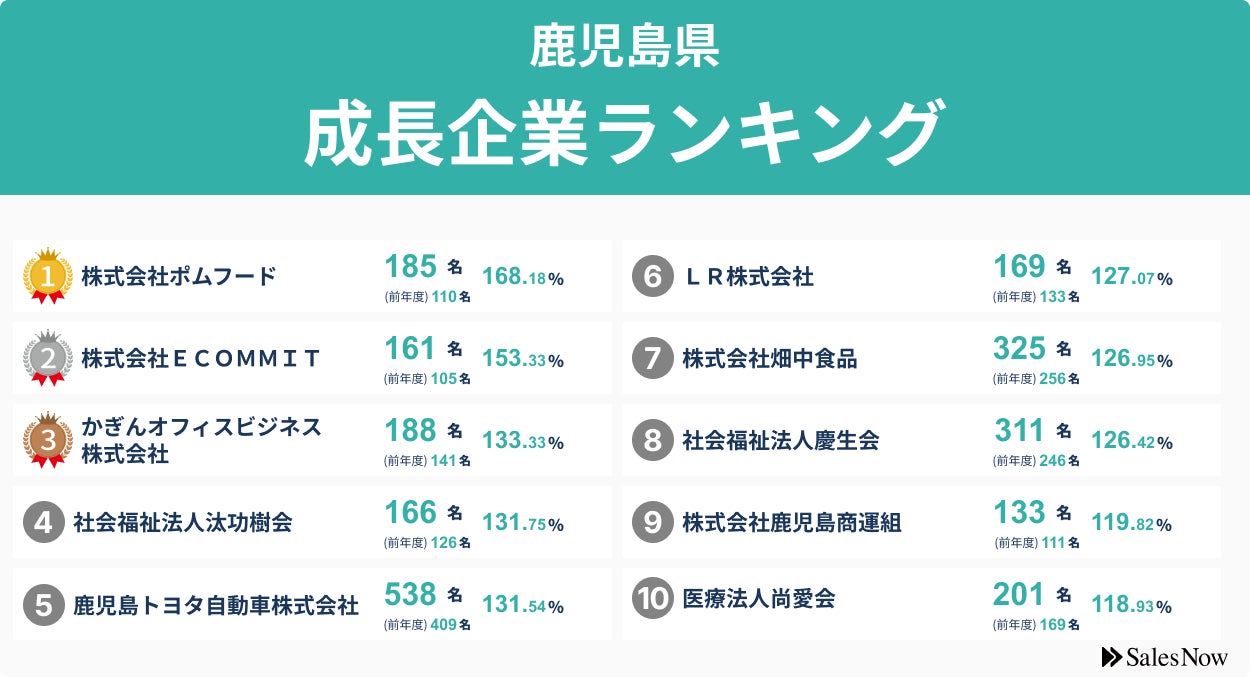Click the silver medal rank 2 icon
Viewport: 1250px width, 677px height.
(49, 358)
